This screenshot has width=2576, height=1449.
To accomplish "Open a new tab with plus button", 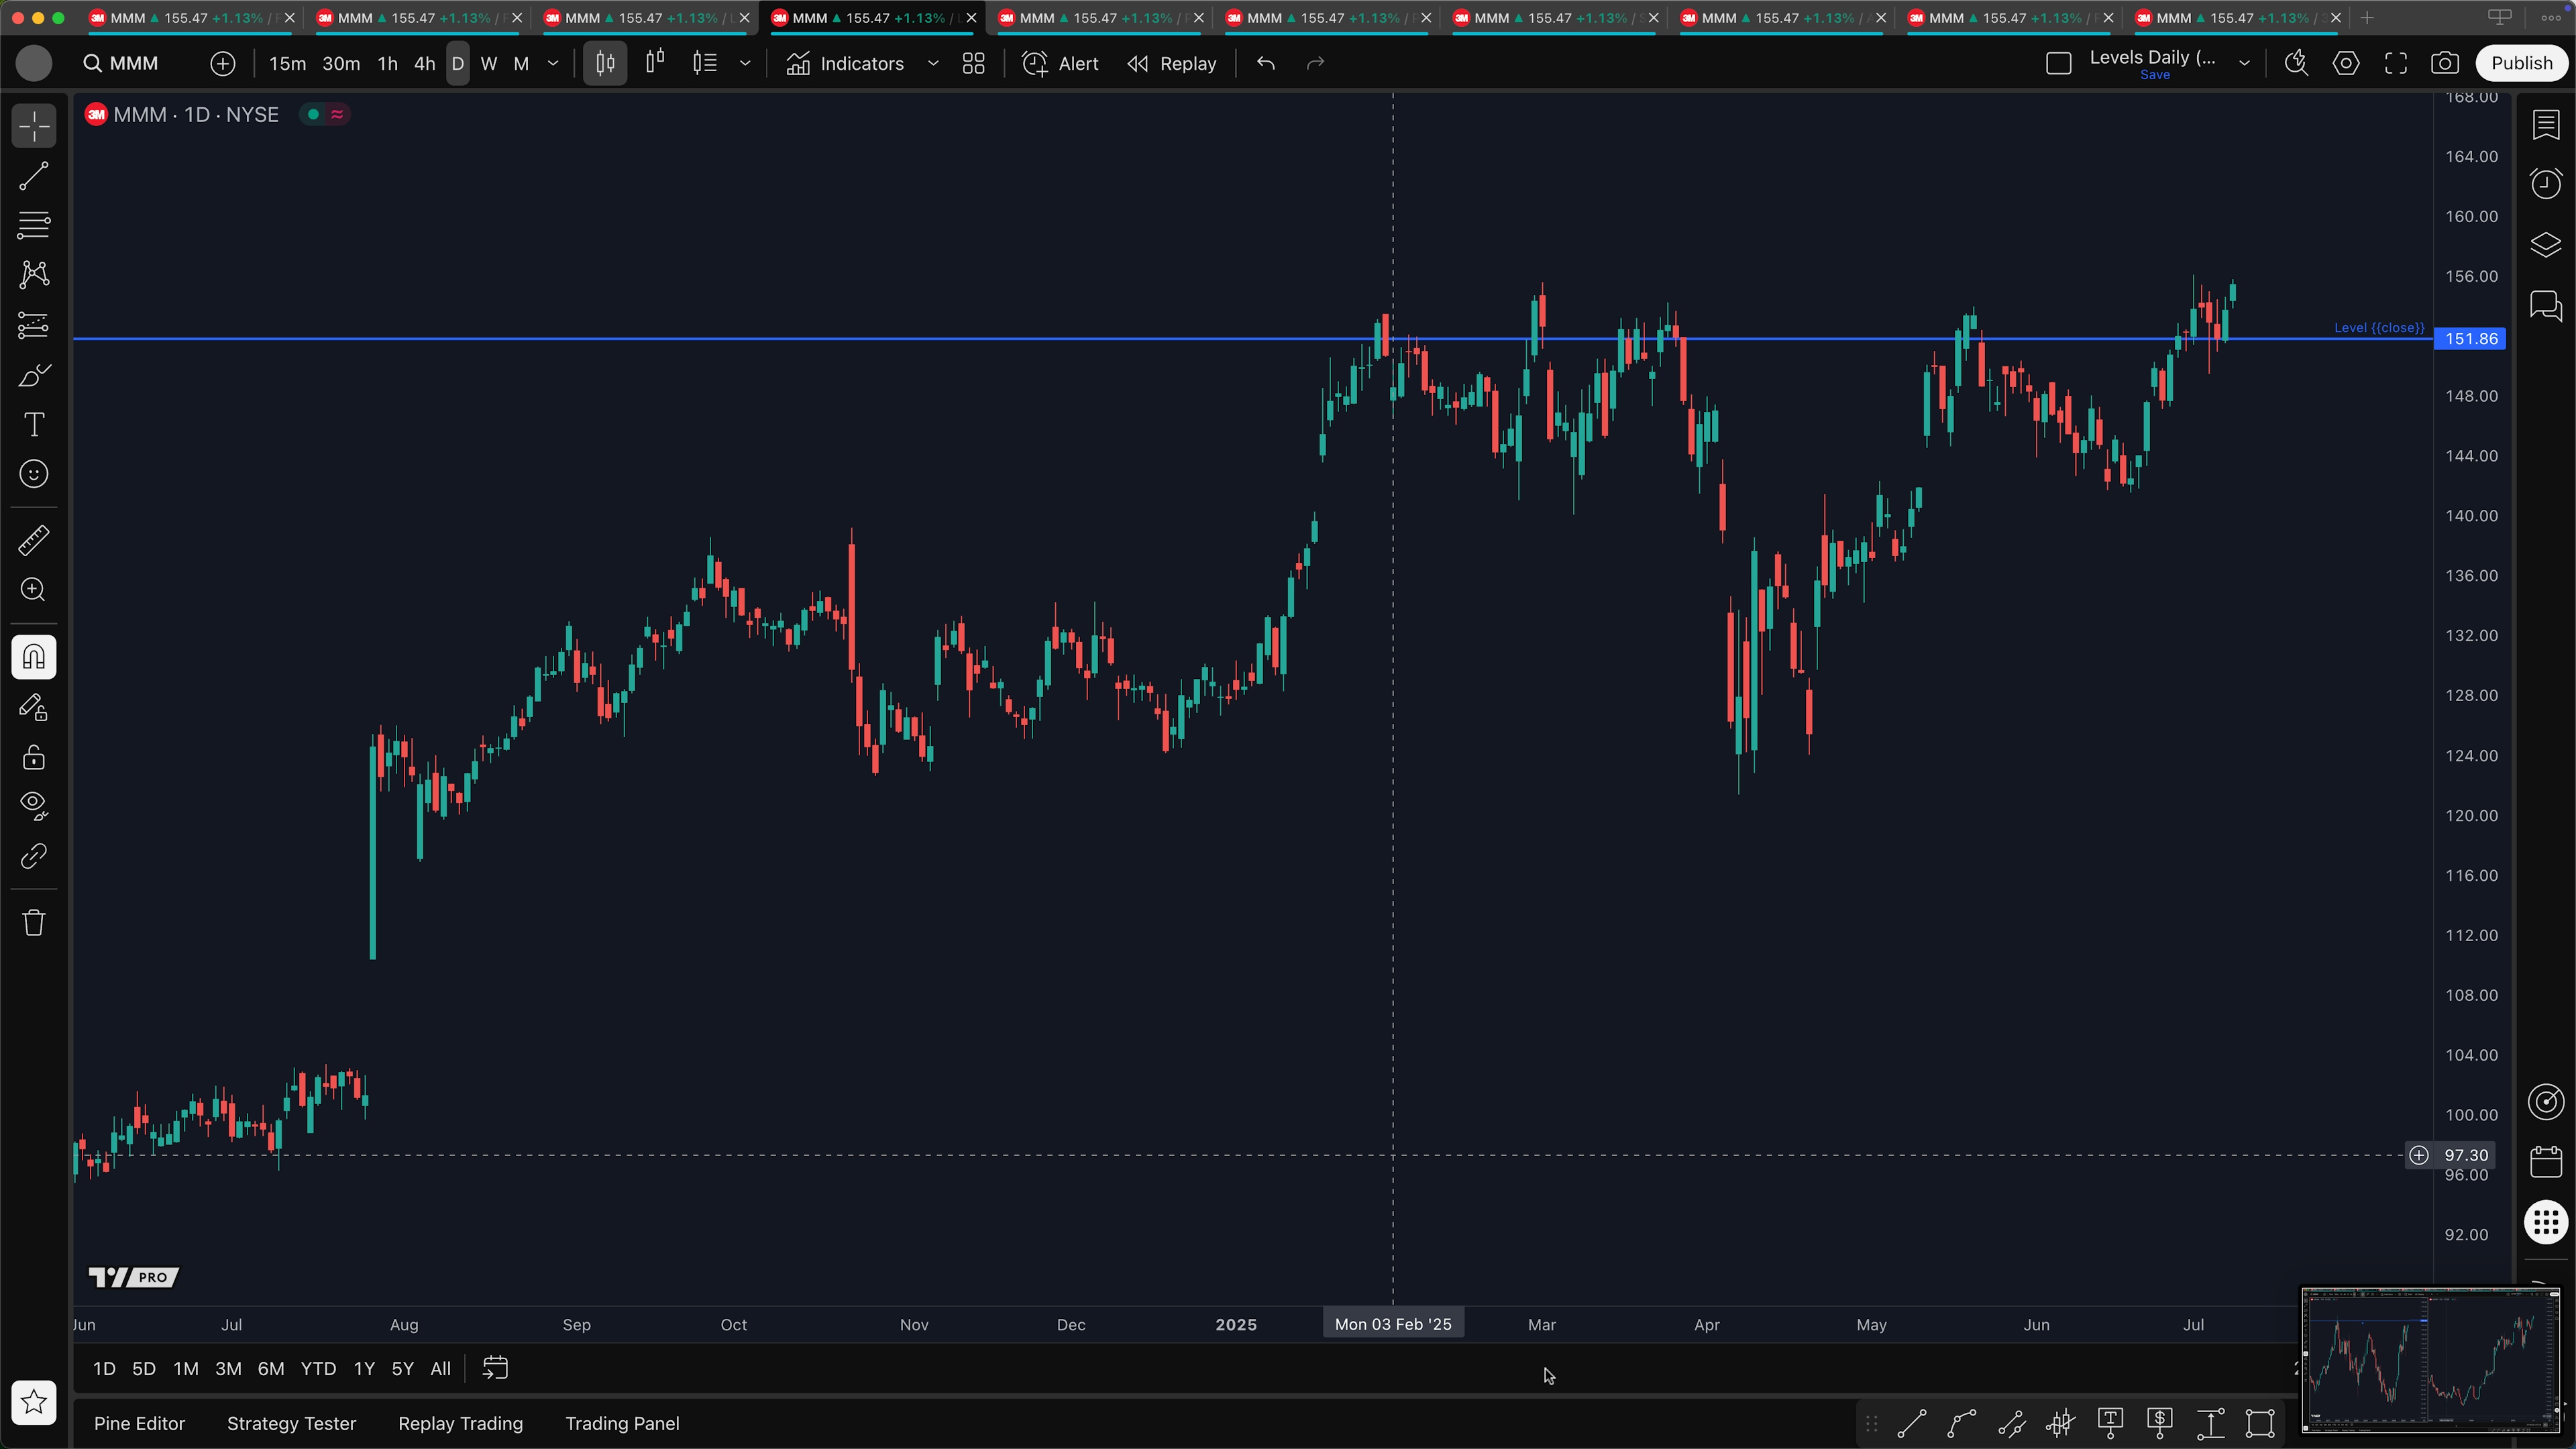I will 2367,18.
